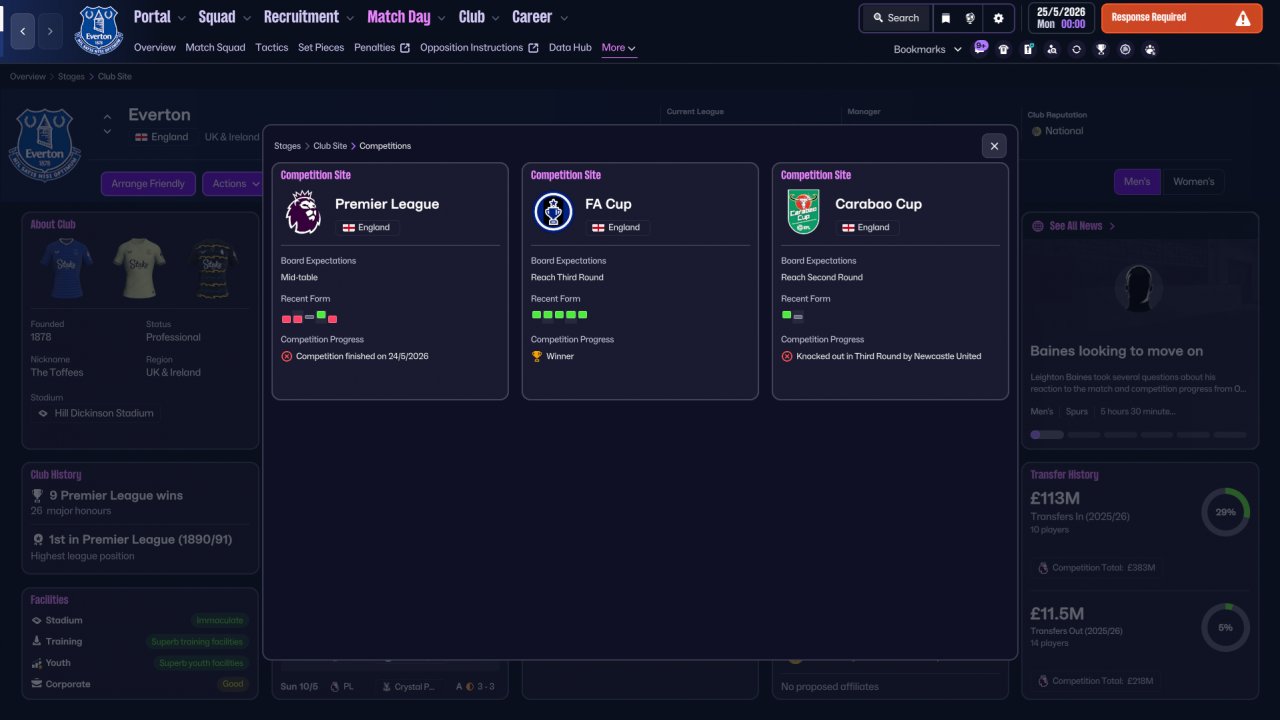Close the Competitions popup

click(994, 146)
